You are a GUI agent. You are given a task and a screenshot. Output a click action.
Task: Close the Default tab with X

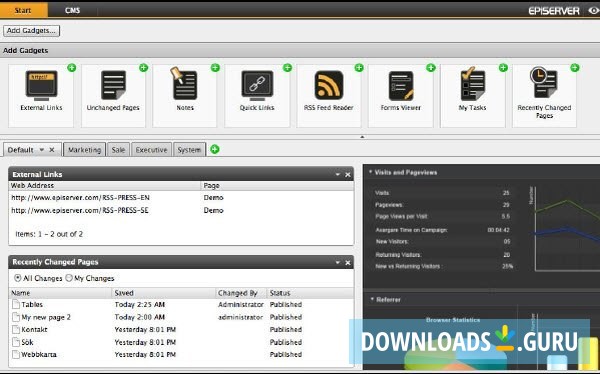pyautogui.click(x=52, y=150)
